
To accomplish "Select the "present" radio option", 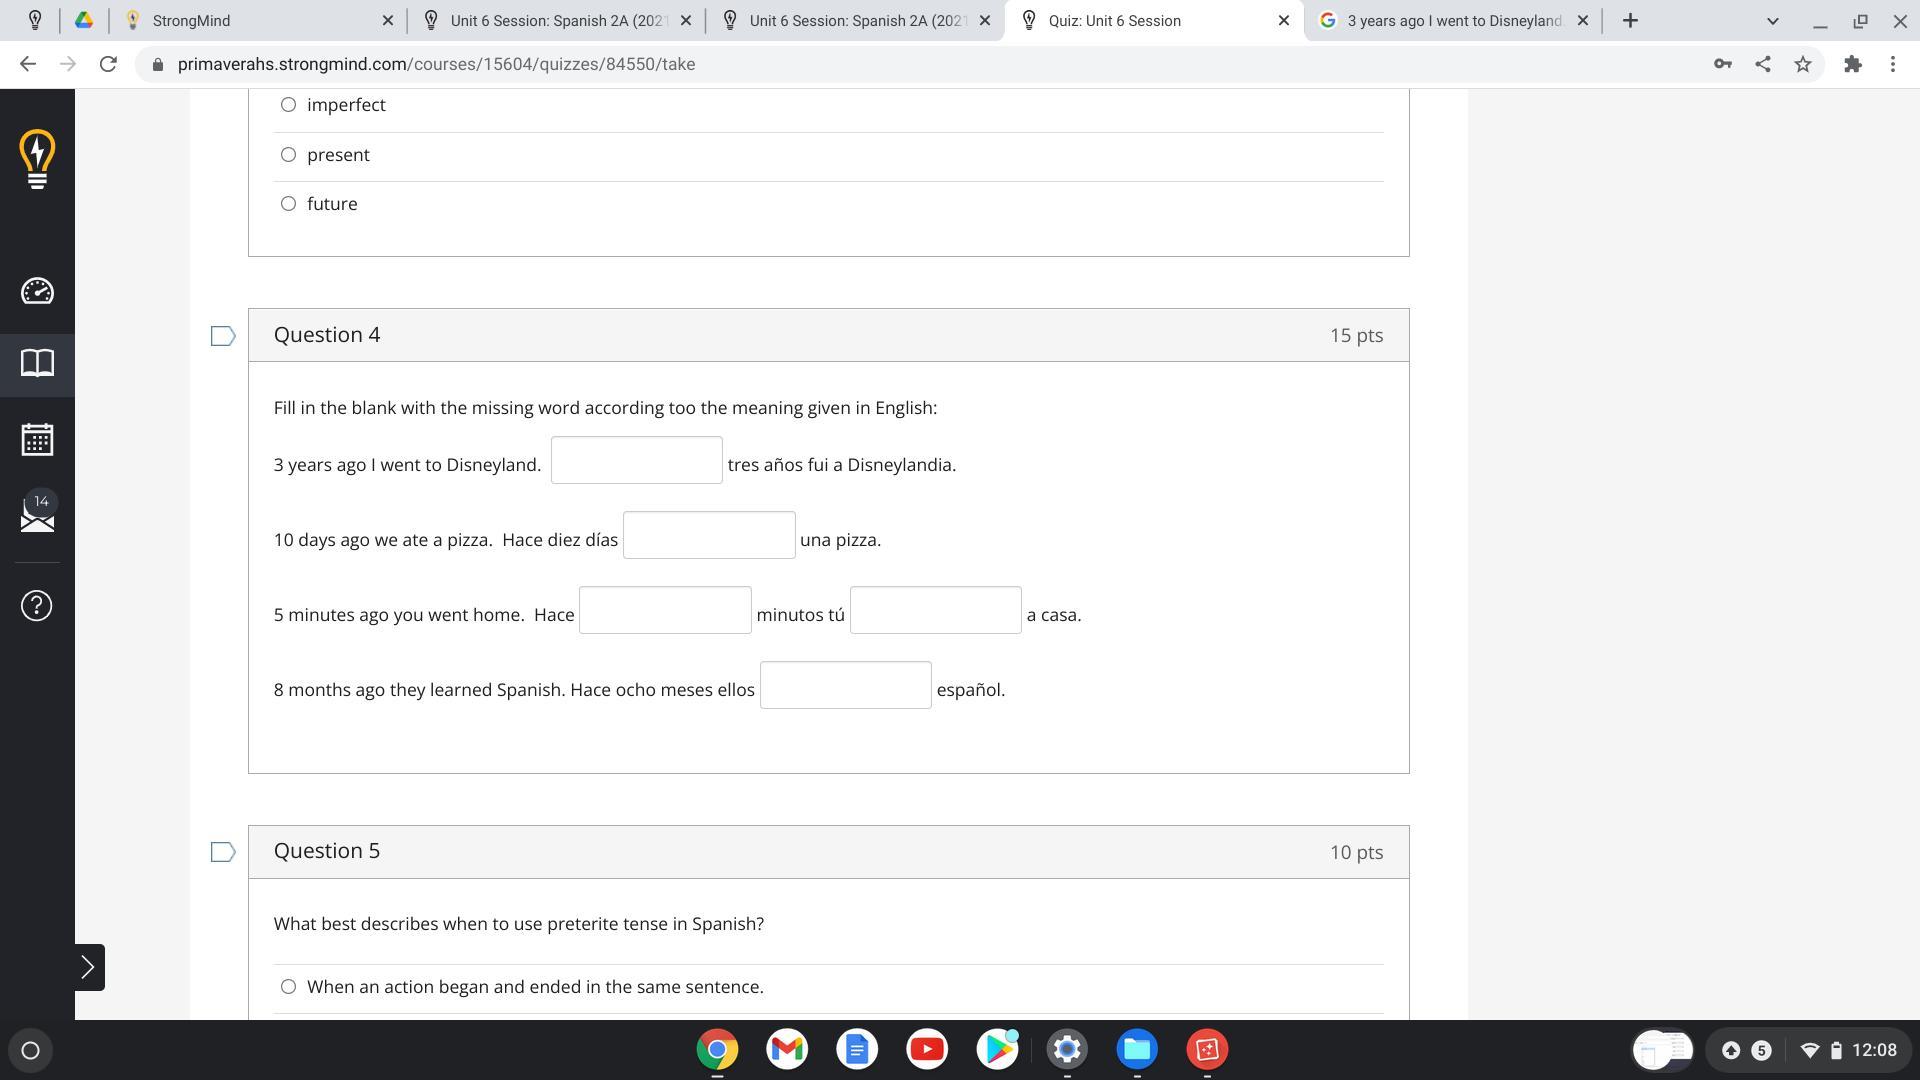I will tap(288, 155).
